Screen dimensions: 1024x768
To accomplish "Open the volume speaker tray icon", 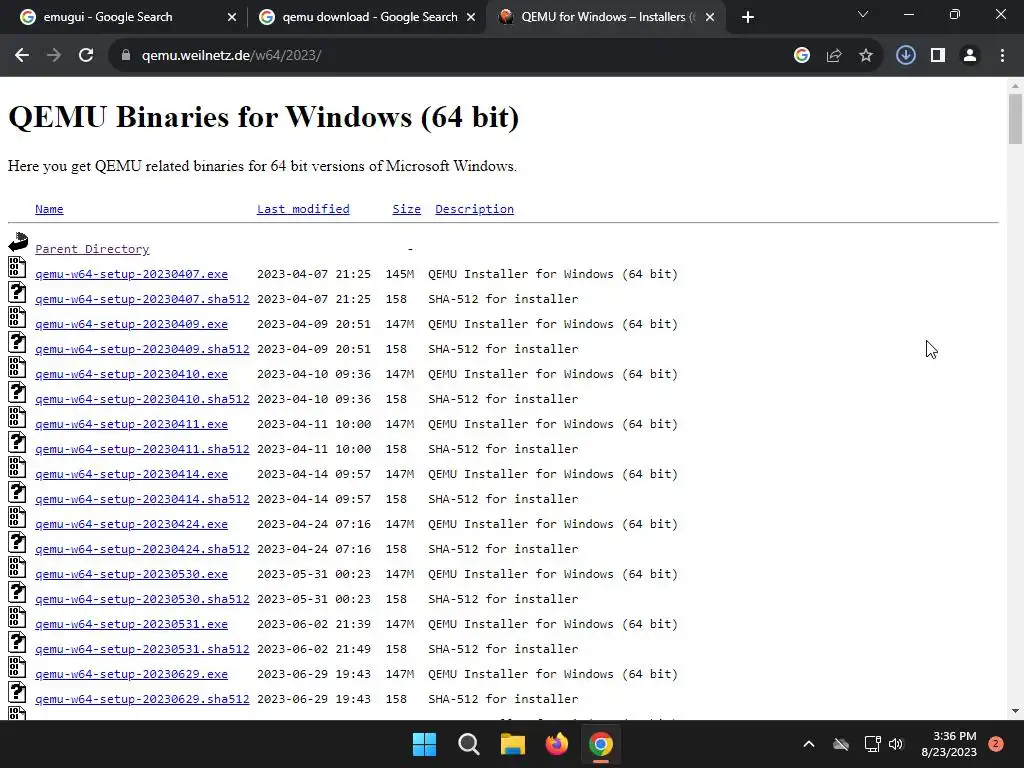I will [x=895, y=744].
